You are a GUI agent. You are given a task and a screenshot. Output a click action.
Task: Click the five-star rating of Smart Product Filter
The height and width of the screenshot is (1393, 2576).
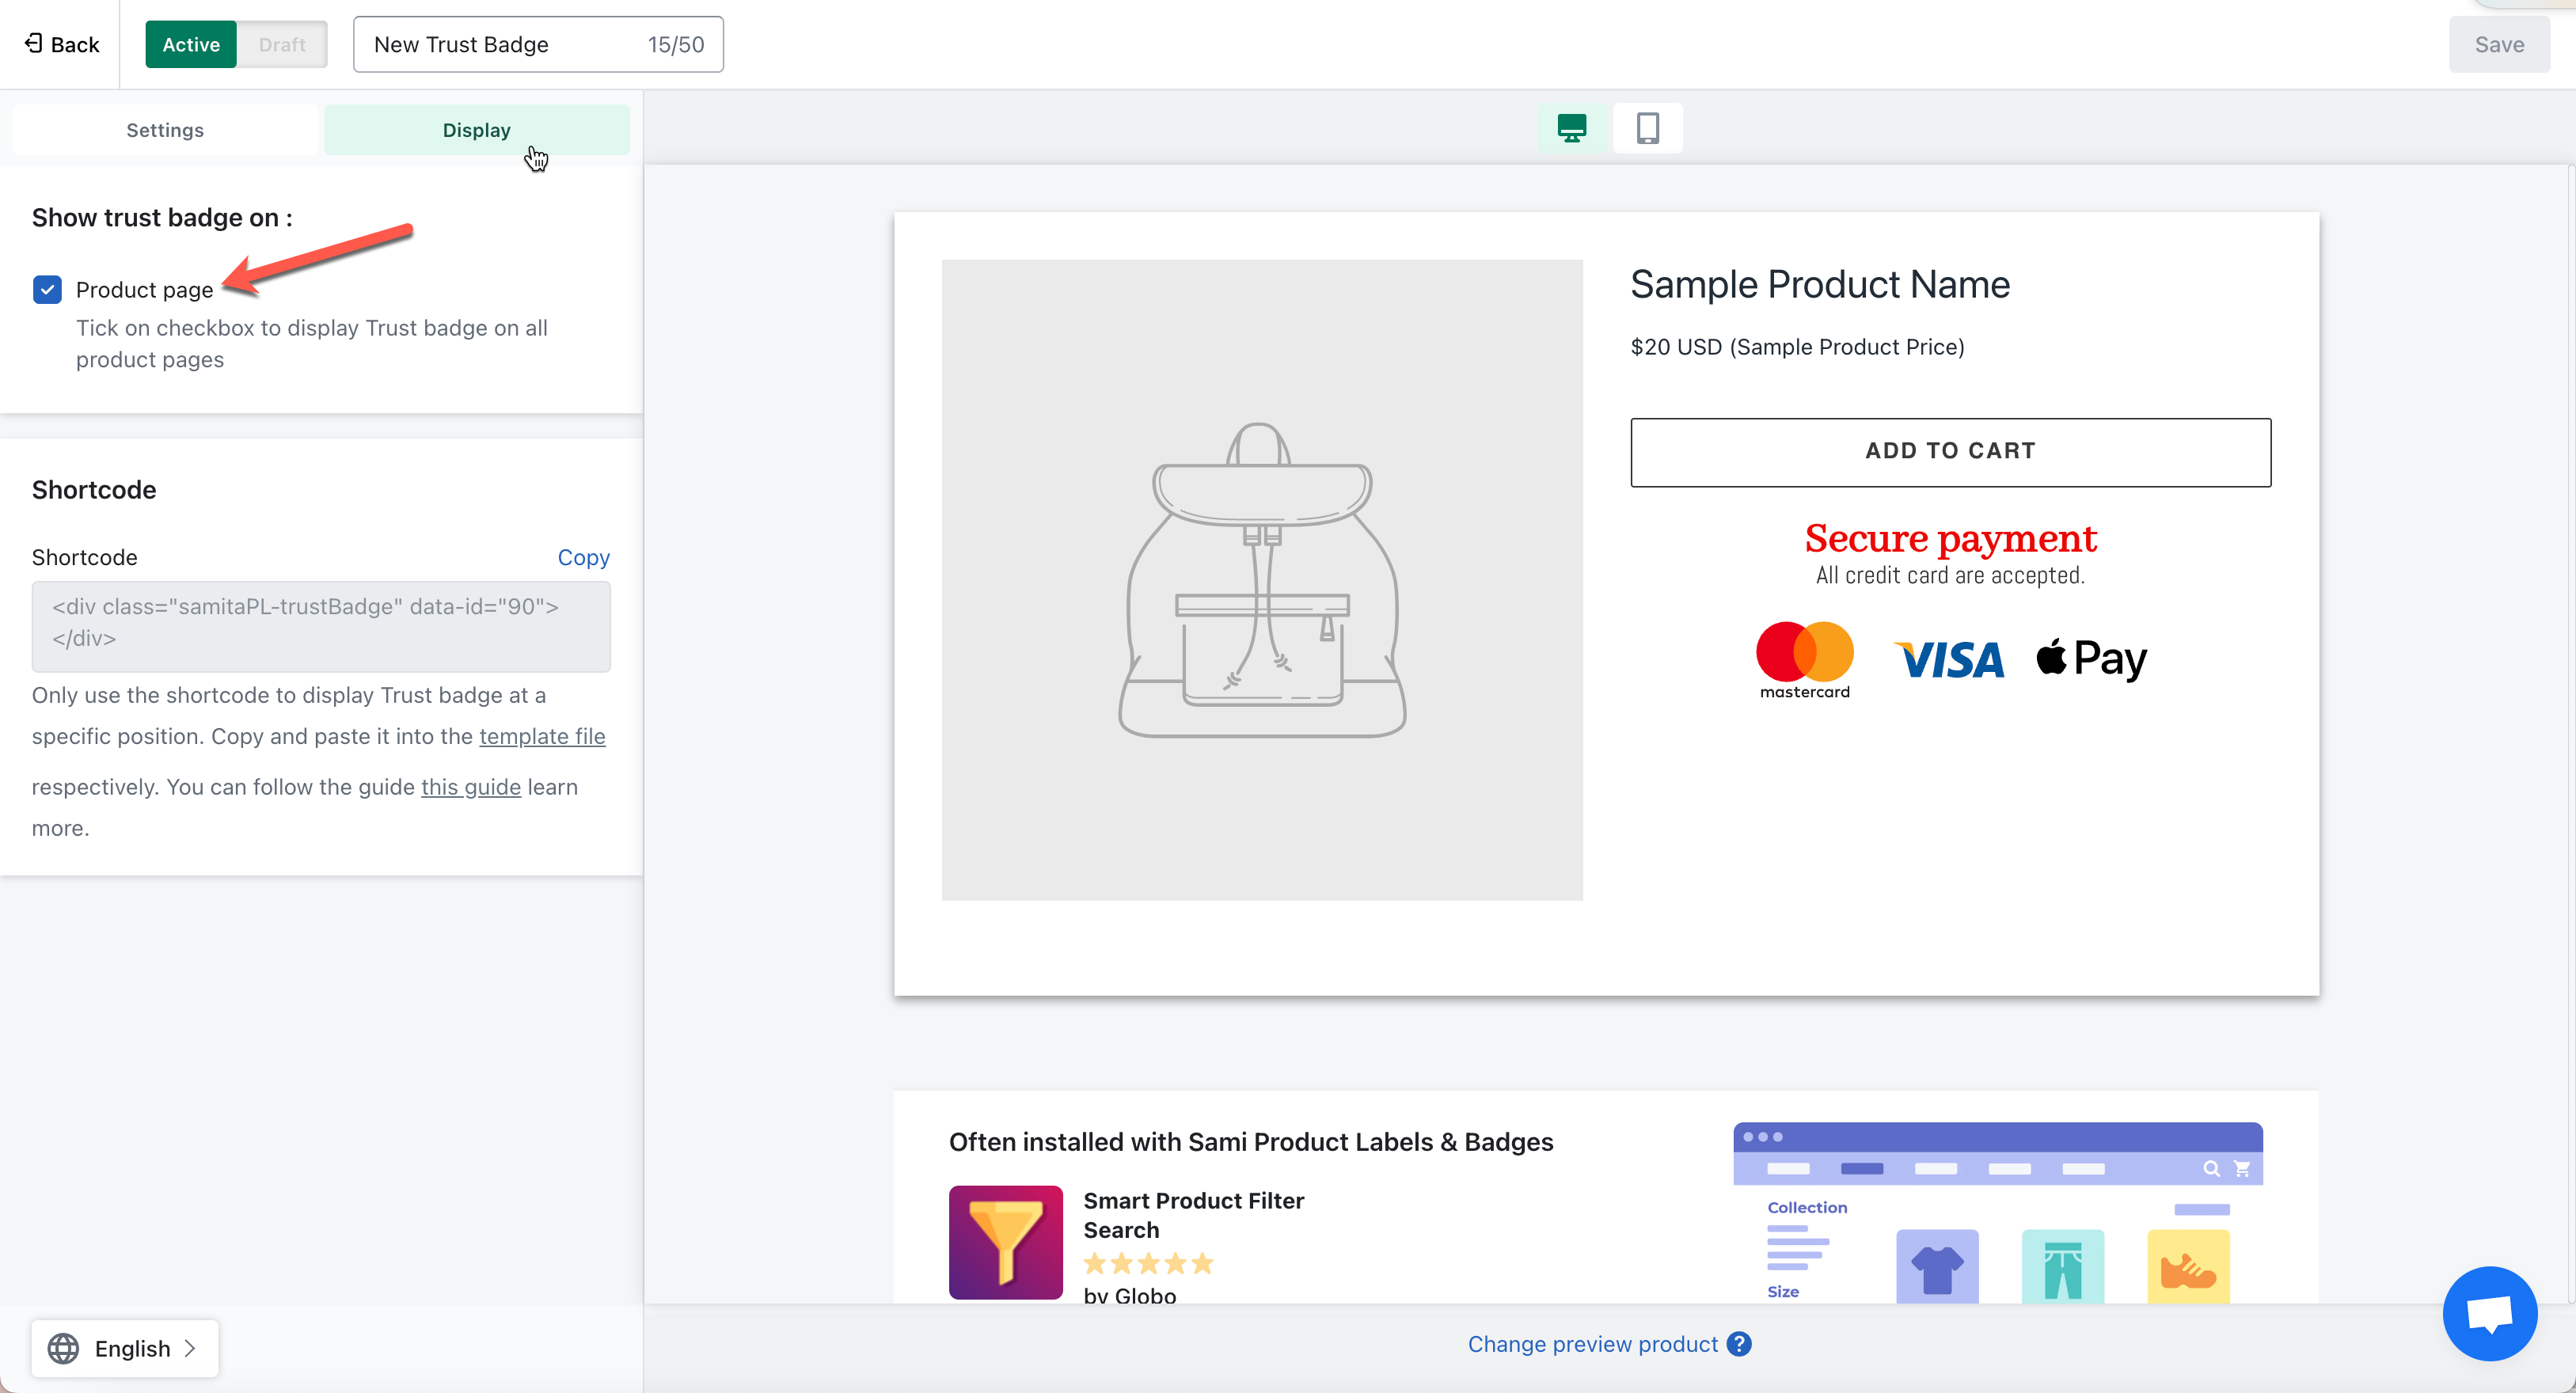[1148, 1263]
